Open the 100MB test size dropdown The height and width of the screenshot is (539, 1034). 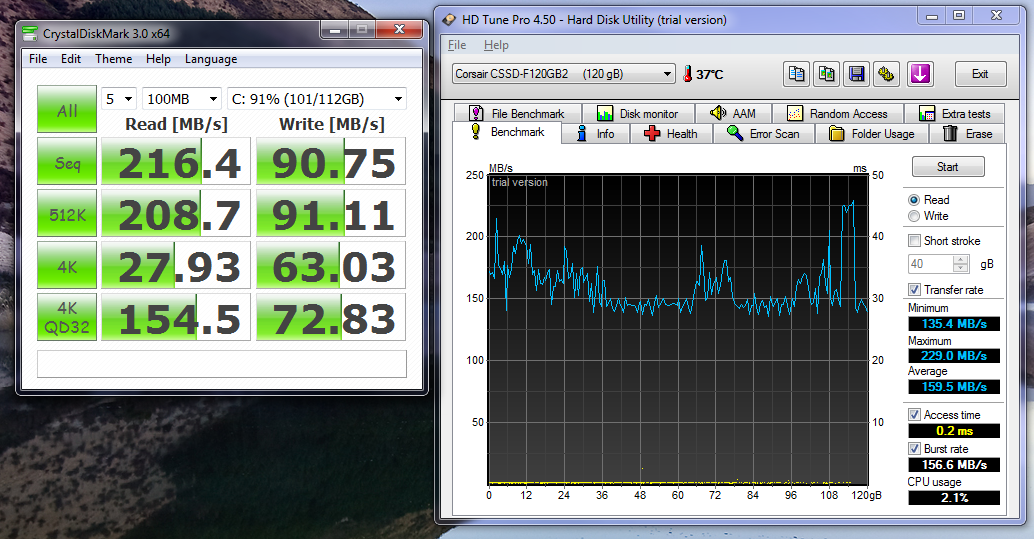[182, 99]
